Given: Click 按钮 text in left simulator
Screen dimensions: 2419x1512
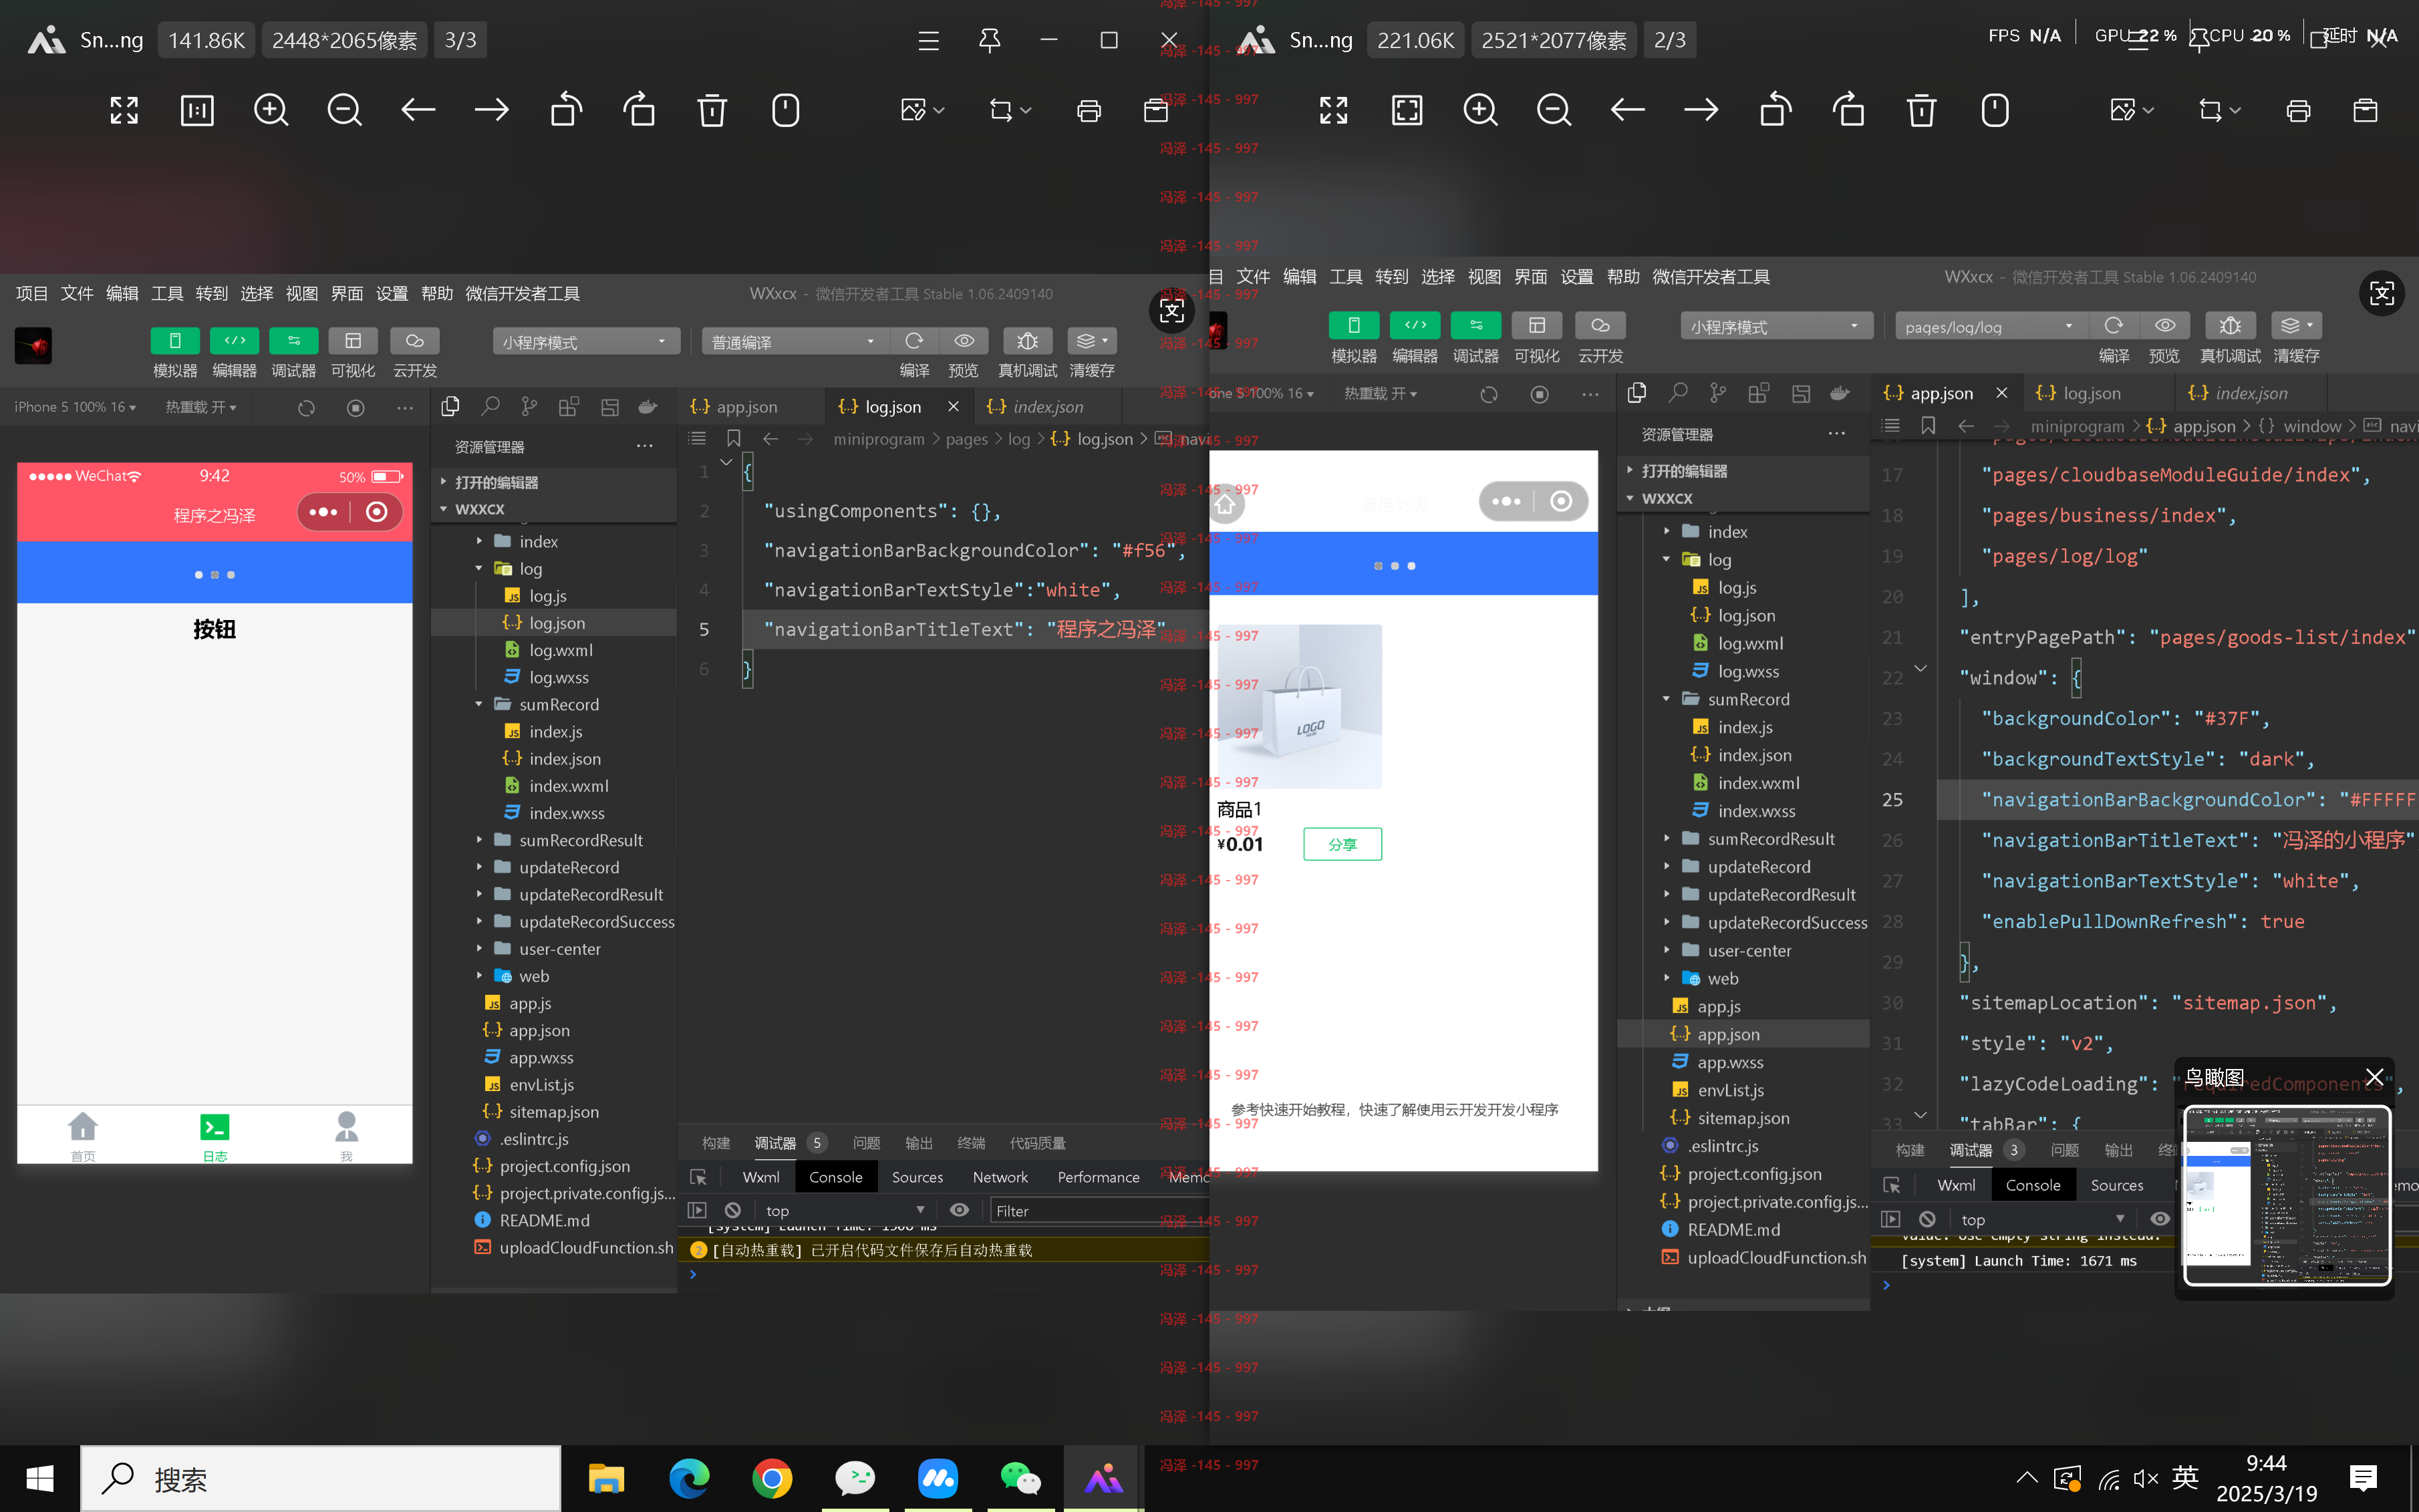Looking at the screenshot, I should click(x=214, y=629).
